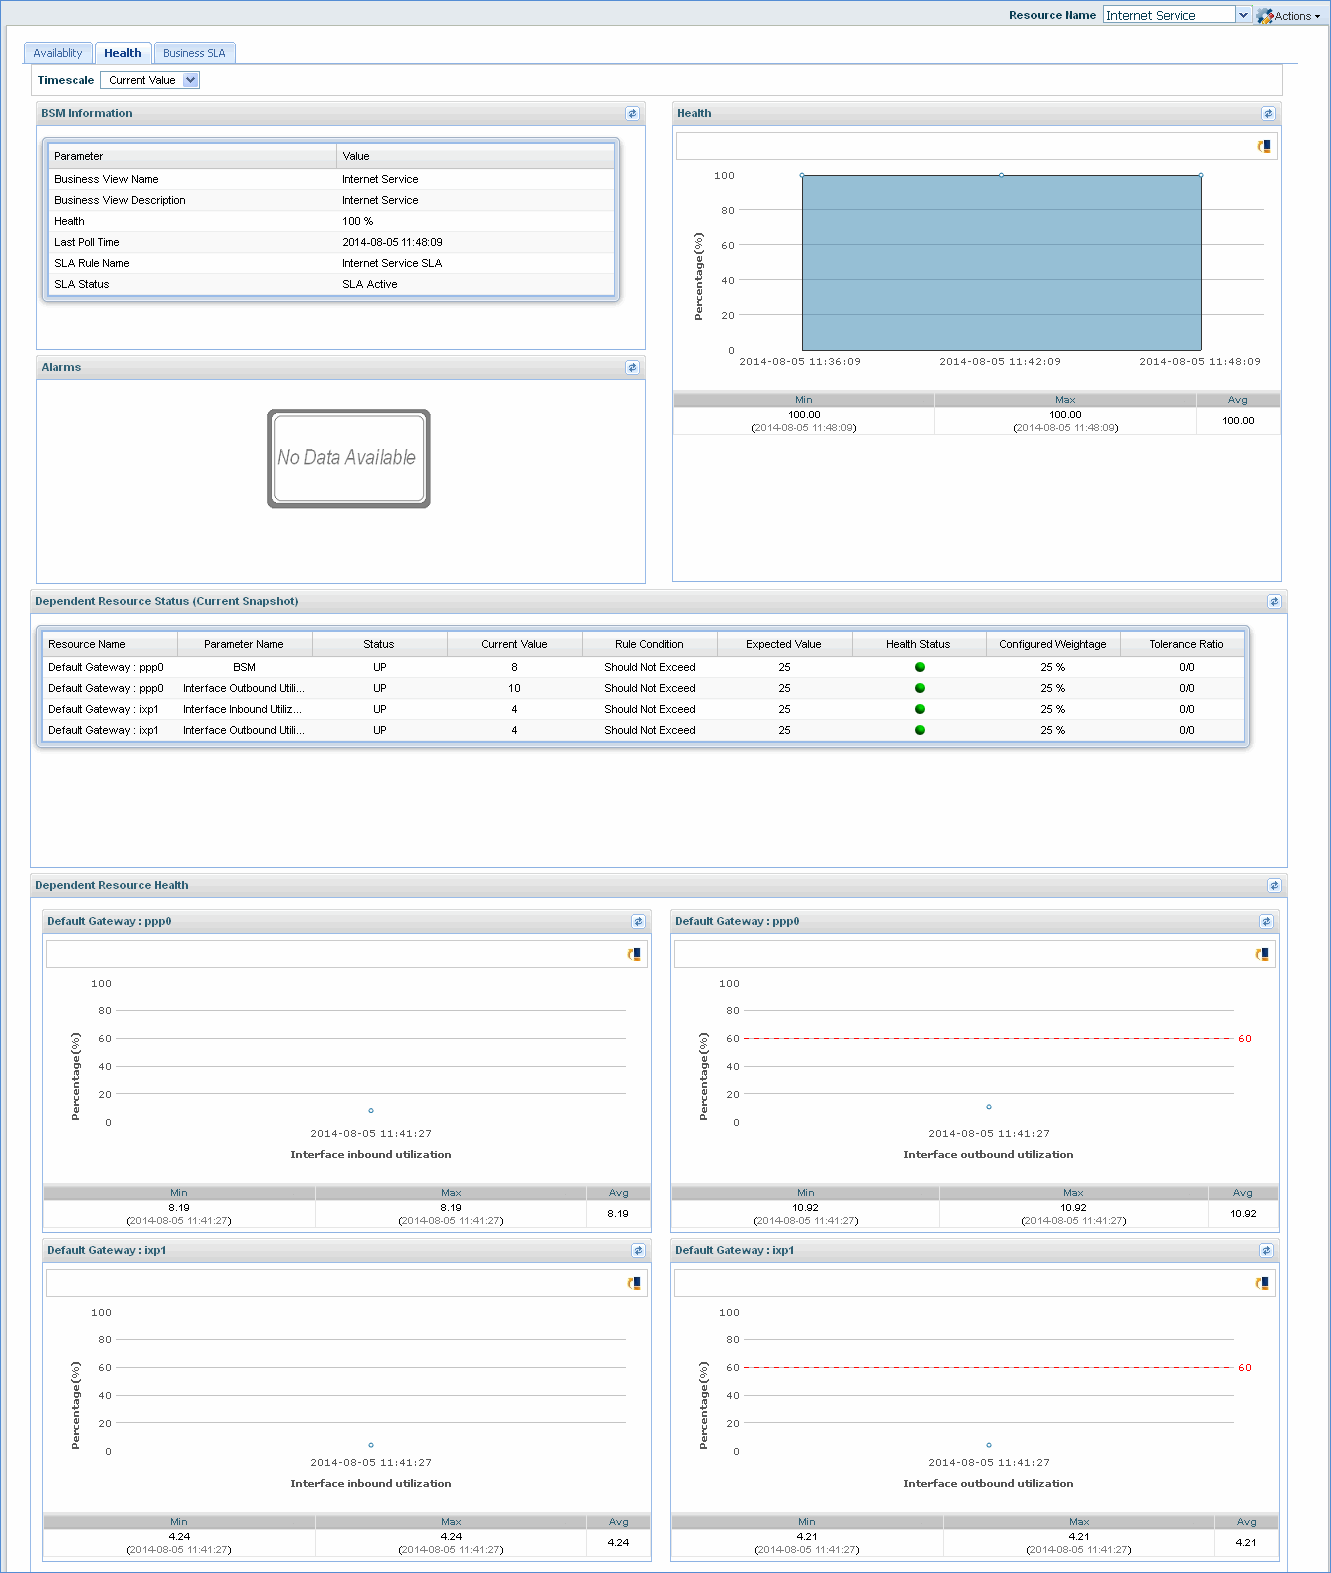Open chart options for ppp0 inbound graph
This screenshot has width=1331, height=1573.
[x=634, y=955]
